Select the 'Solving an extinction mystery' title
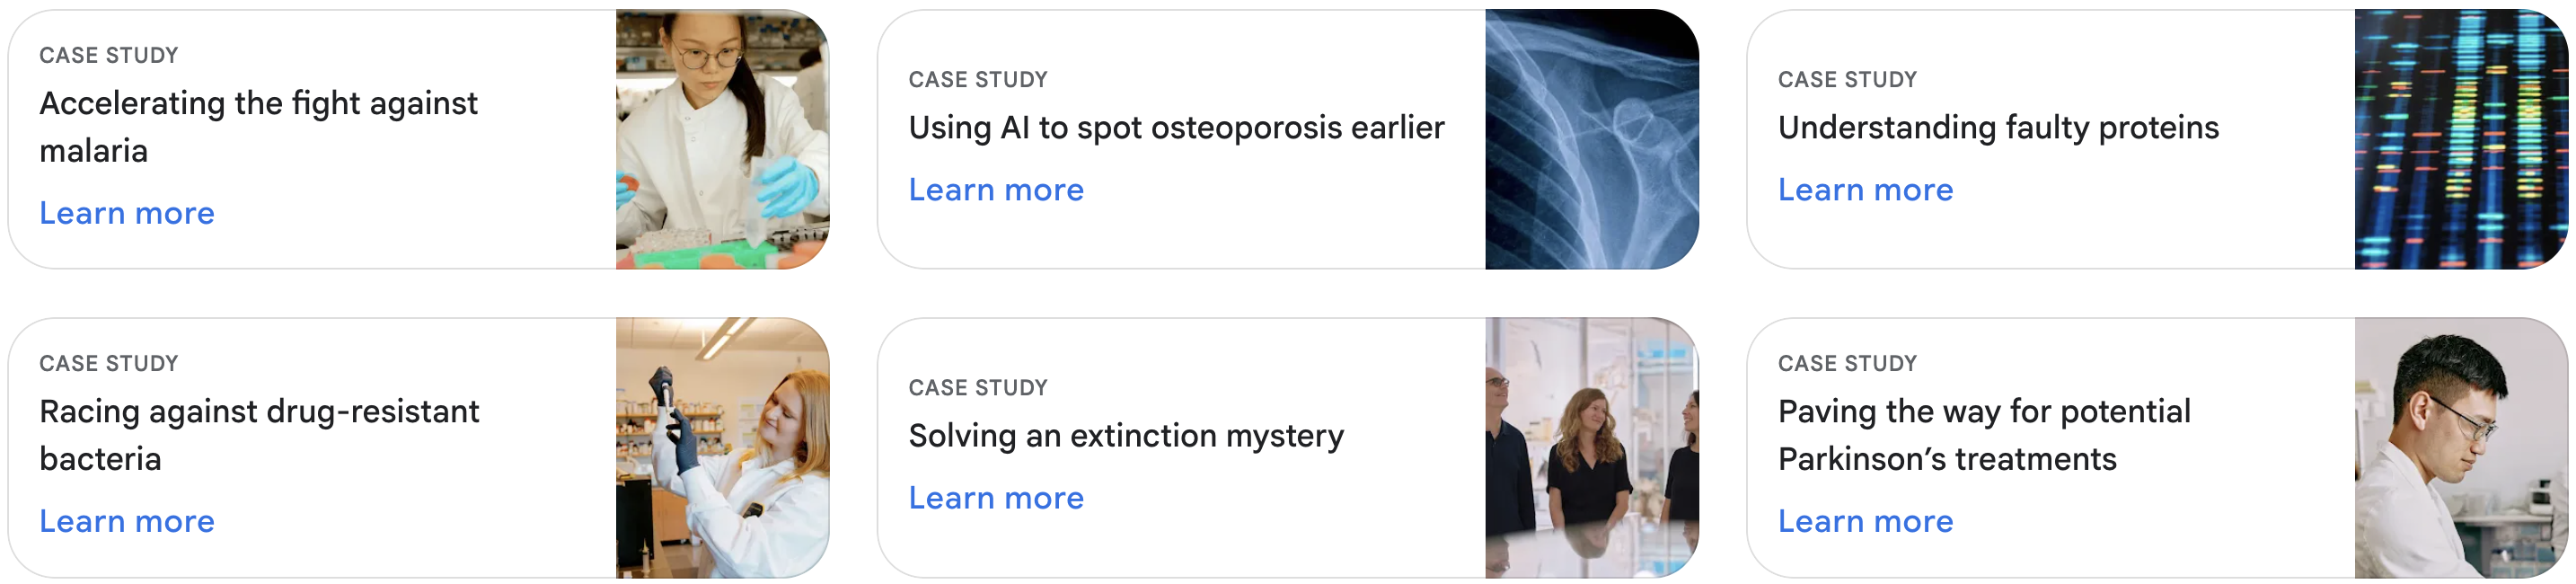This screenshot has width=2576, height=584. tap(1126, 436)
